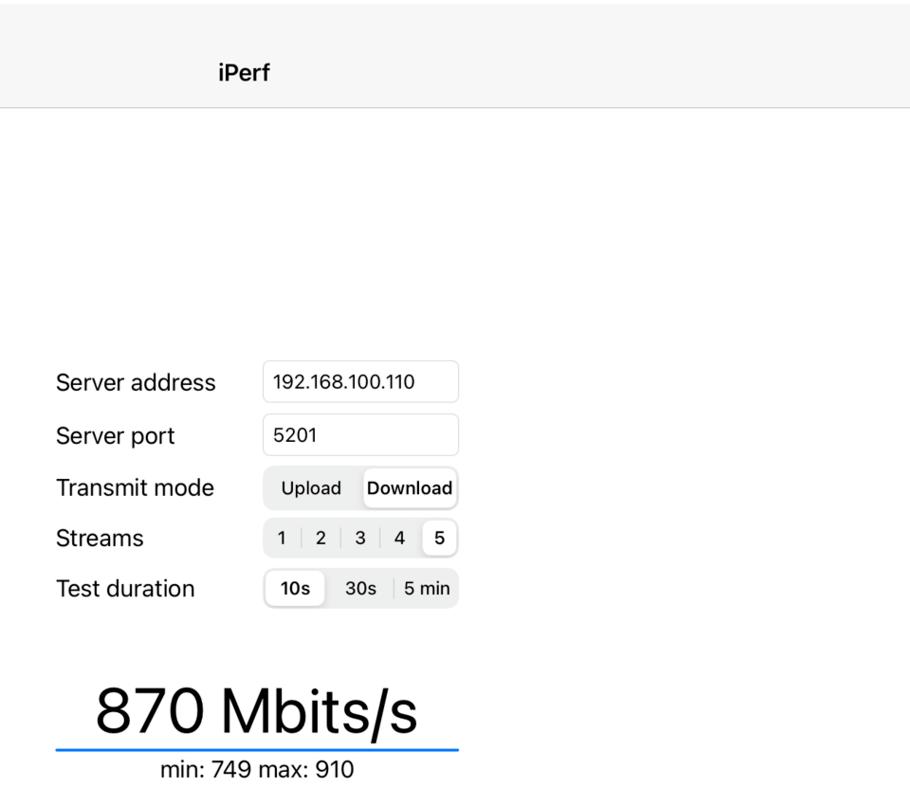Click the Transmit mode label
Viewport: 910px width, 788px height.
(135, 488)
